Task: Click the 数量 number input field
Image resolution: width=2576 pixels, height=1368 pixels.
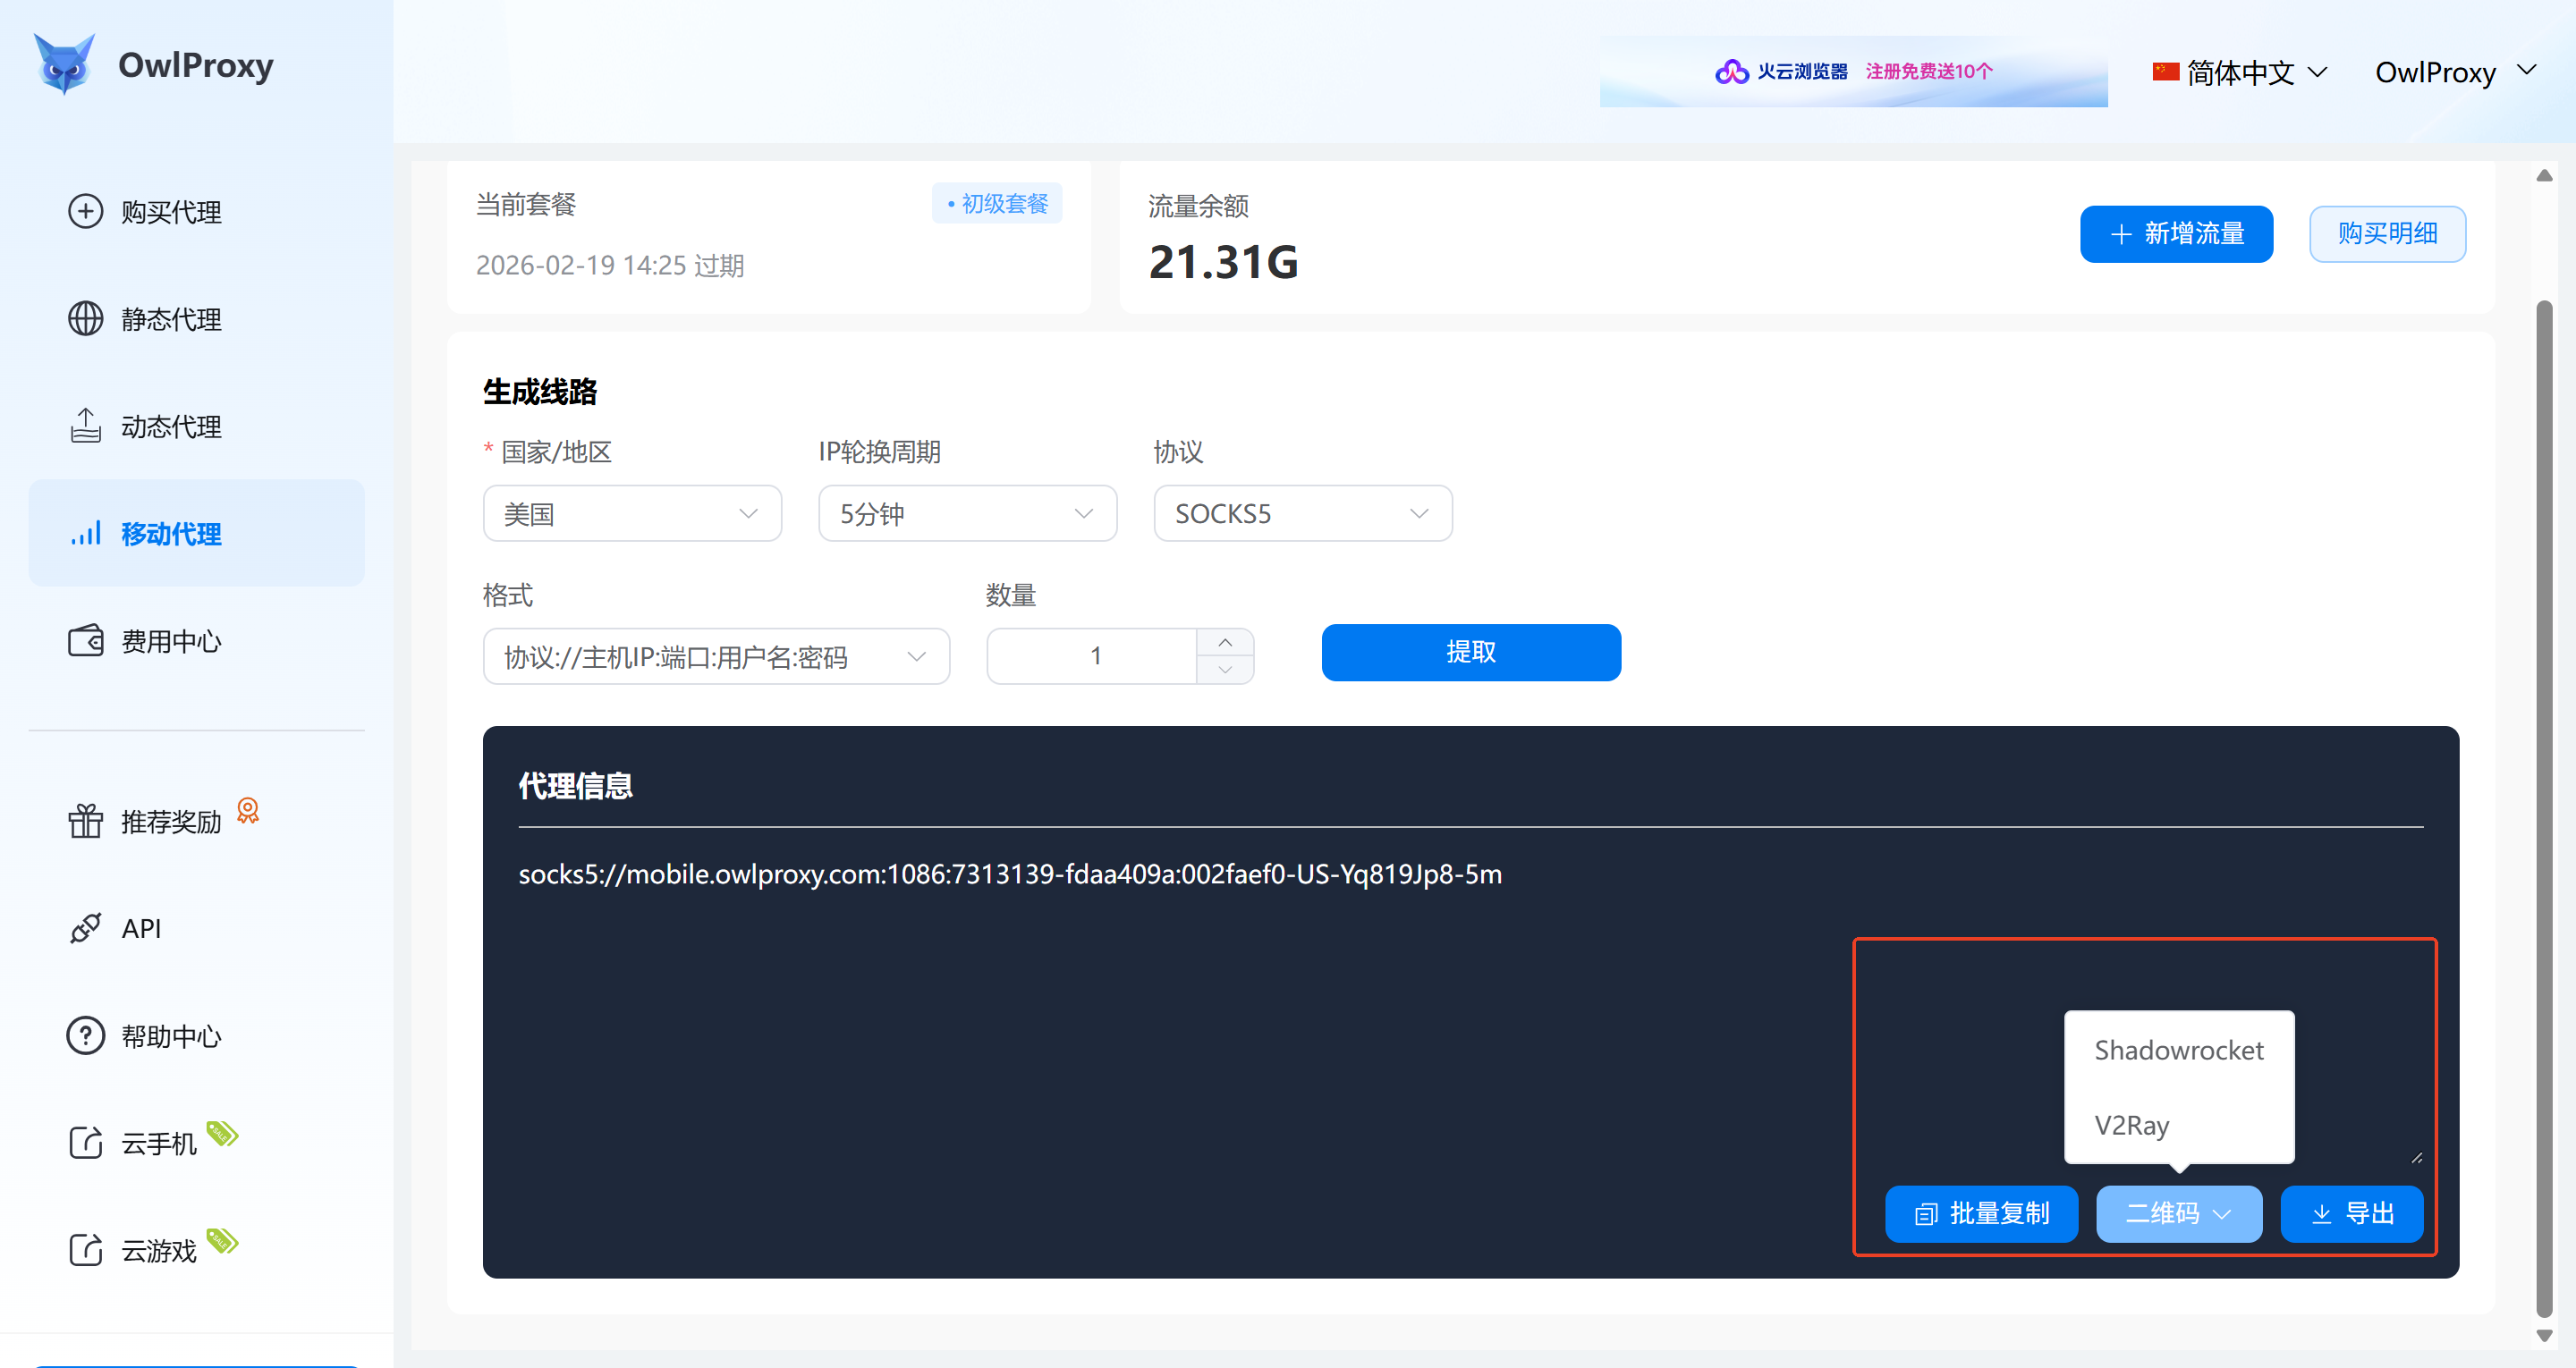Action: tap(1093, 656)
